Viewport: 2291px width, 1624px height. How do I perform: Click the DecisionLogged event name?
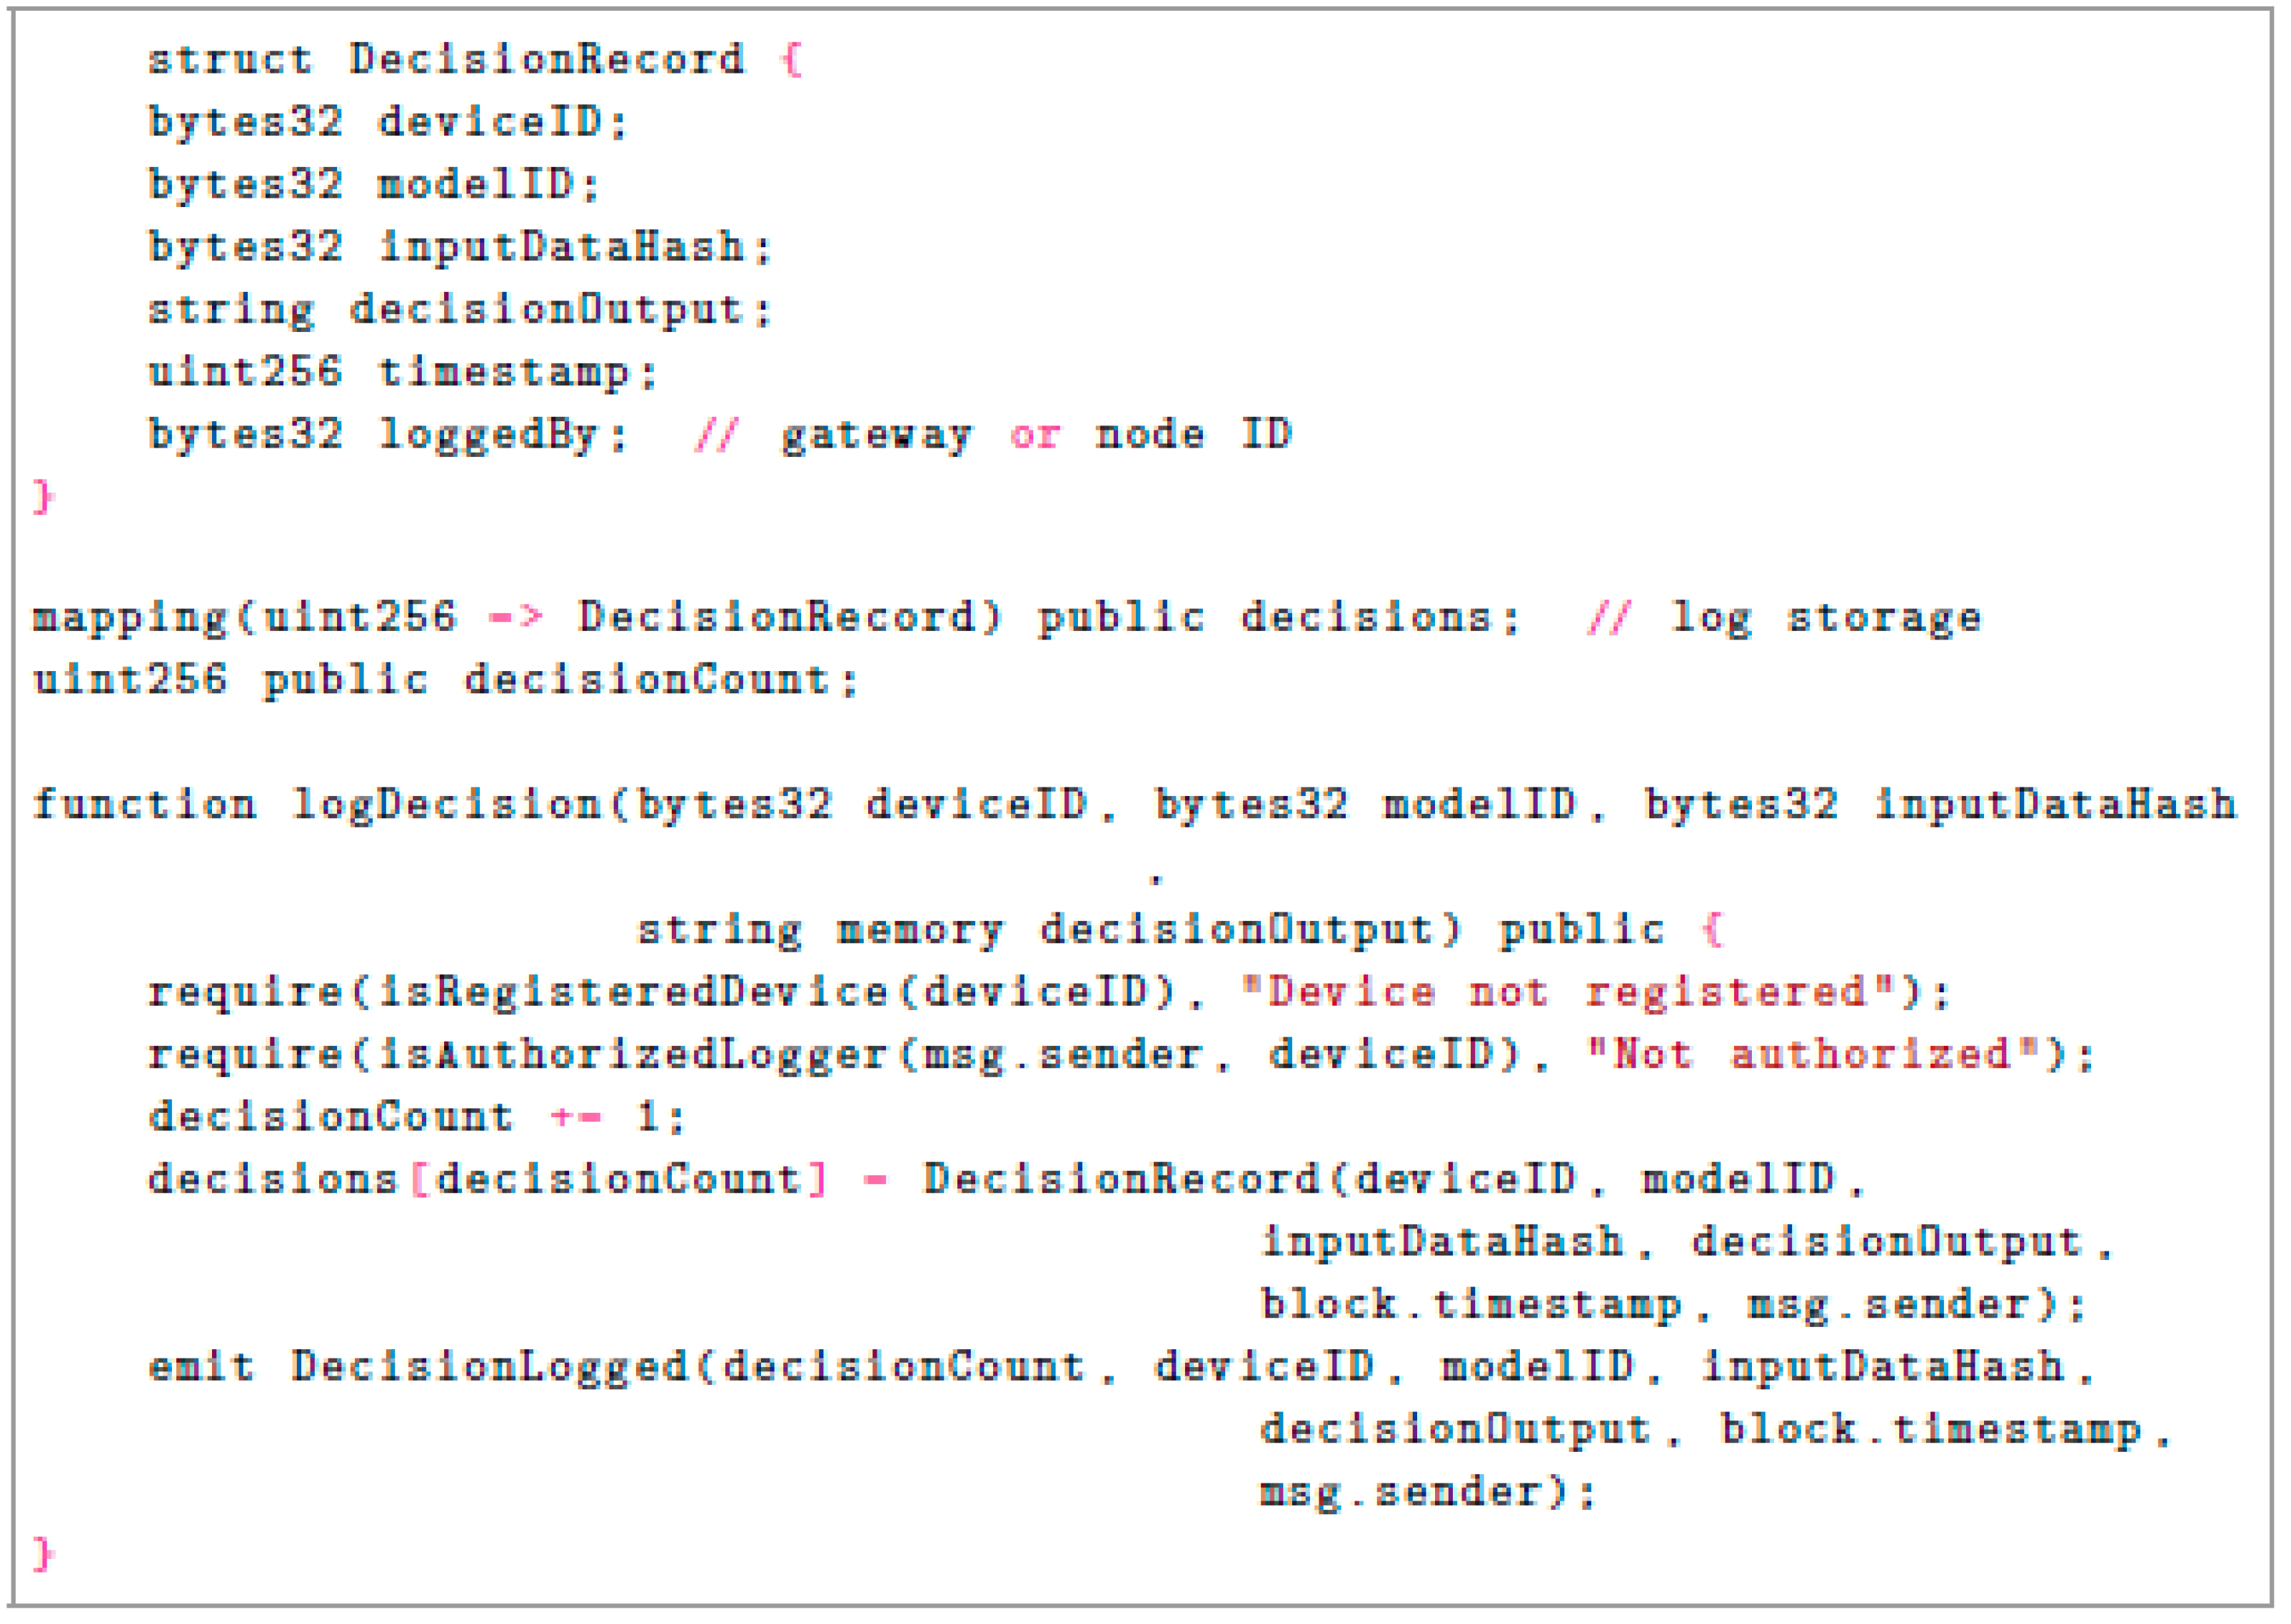click(489, 1367)
